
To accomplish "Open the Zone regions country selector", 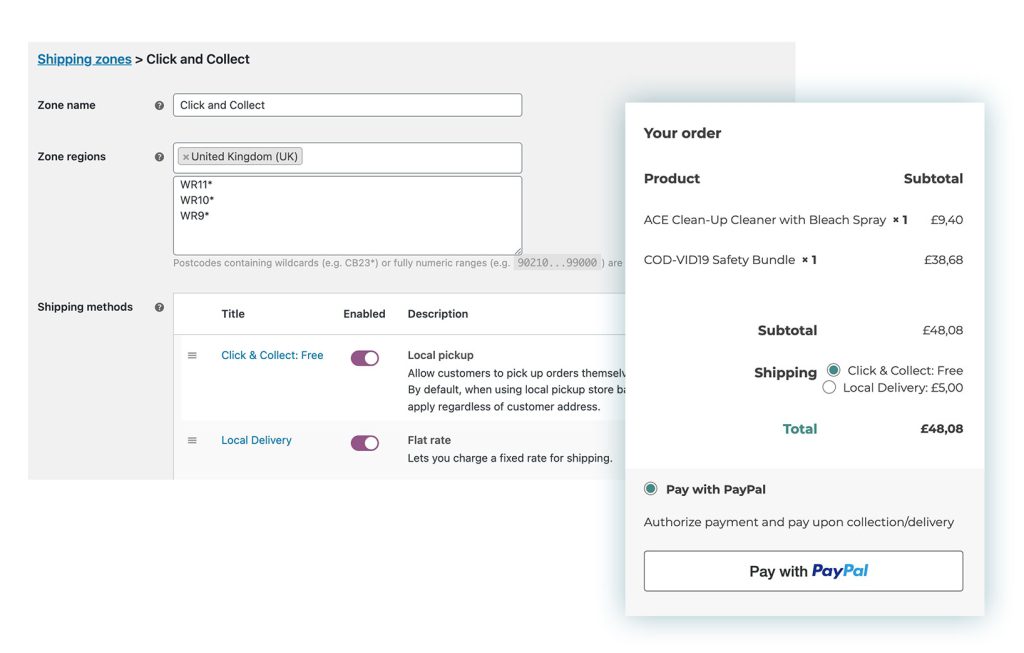I will pos(400,156).
